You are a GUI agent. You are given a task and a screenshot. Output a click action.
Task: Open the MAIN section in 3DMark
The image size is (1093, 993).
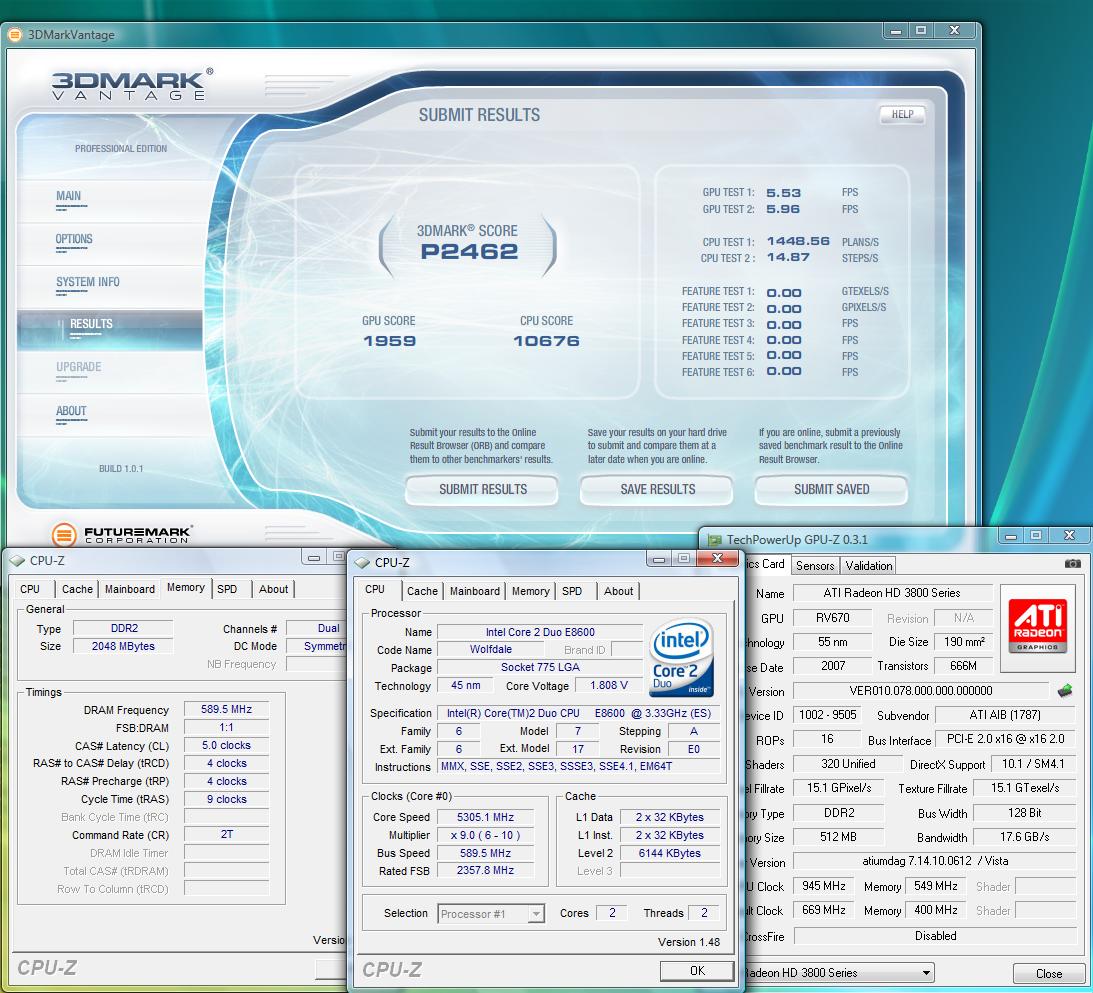point(68,197)
